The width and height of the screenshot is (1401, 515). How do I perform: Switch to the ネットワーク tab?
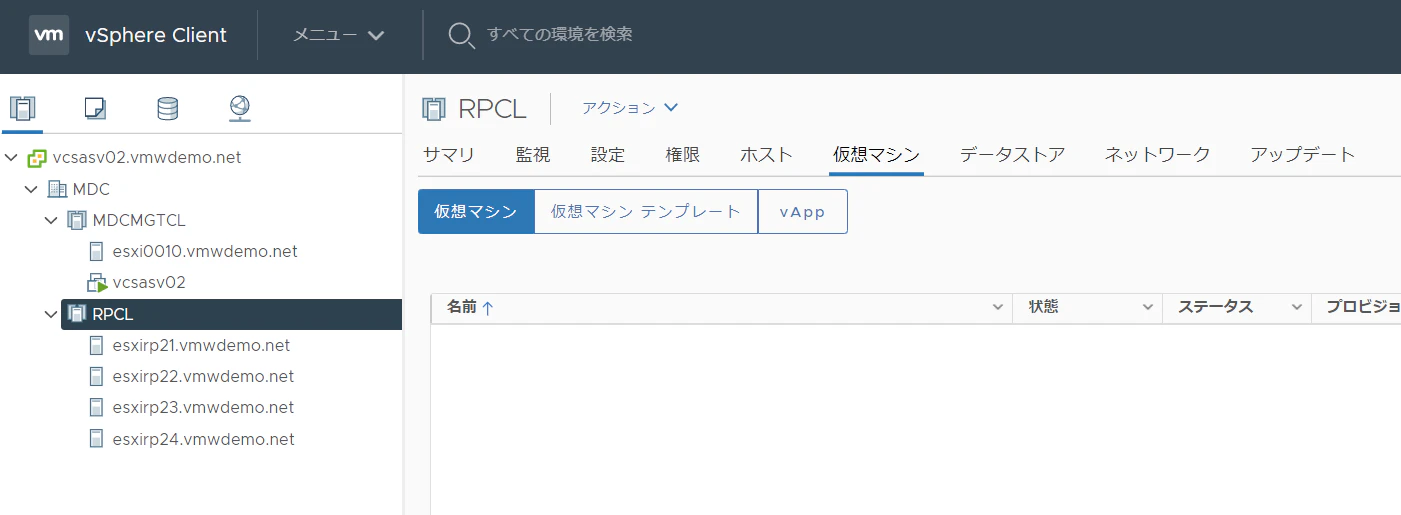[1157, 155]
